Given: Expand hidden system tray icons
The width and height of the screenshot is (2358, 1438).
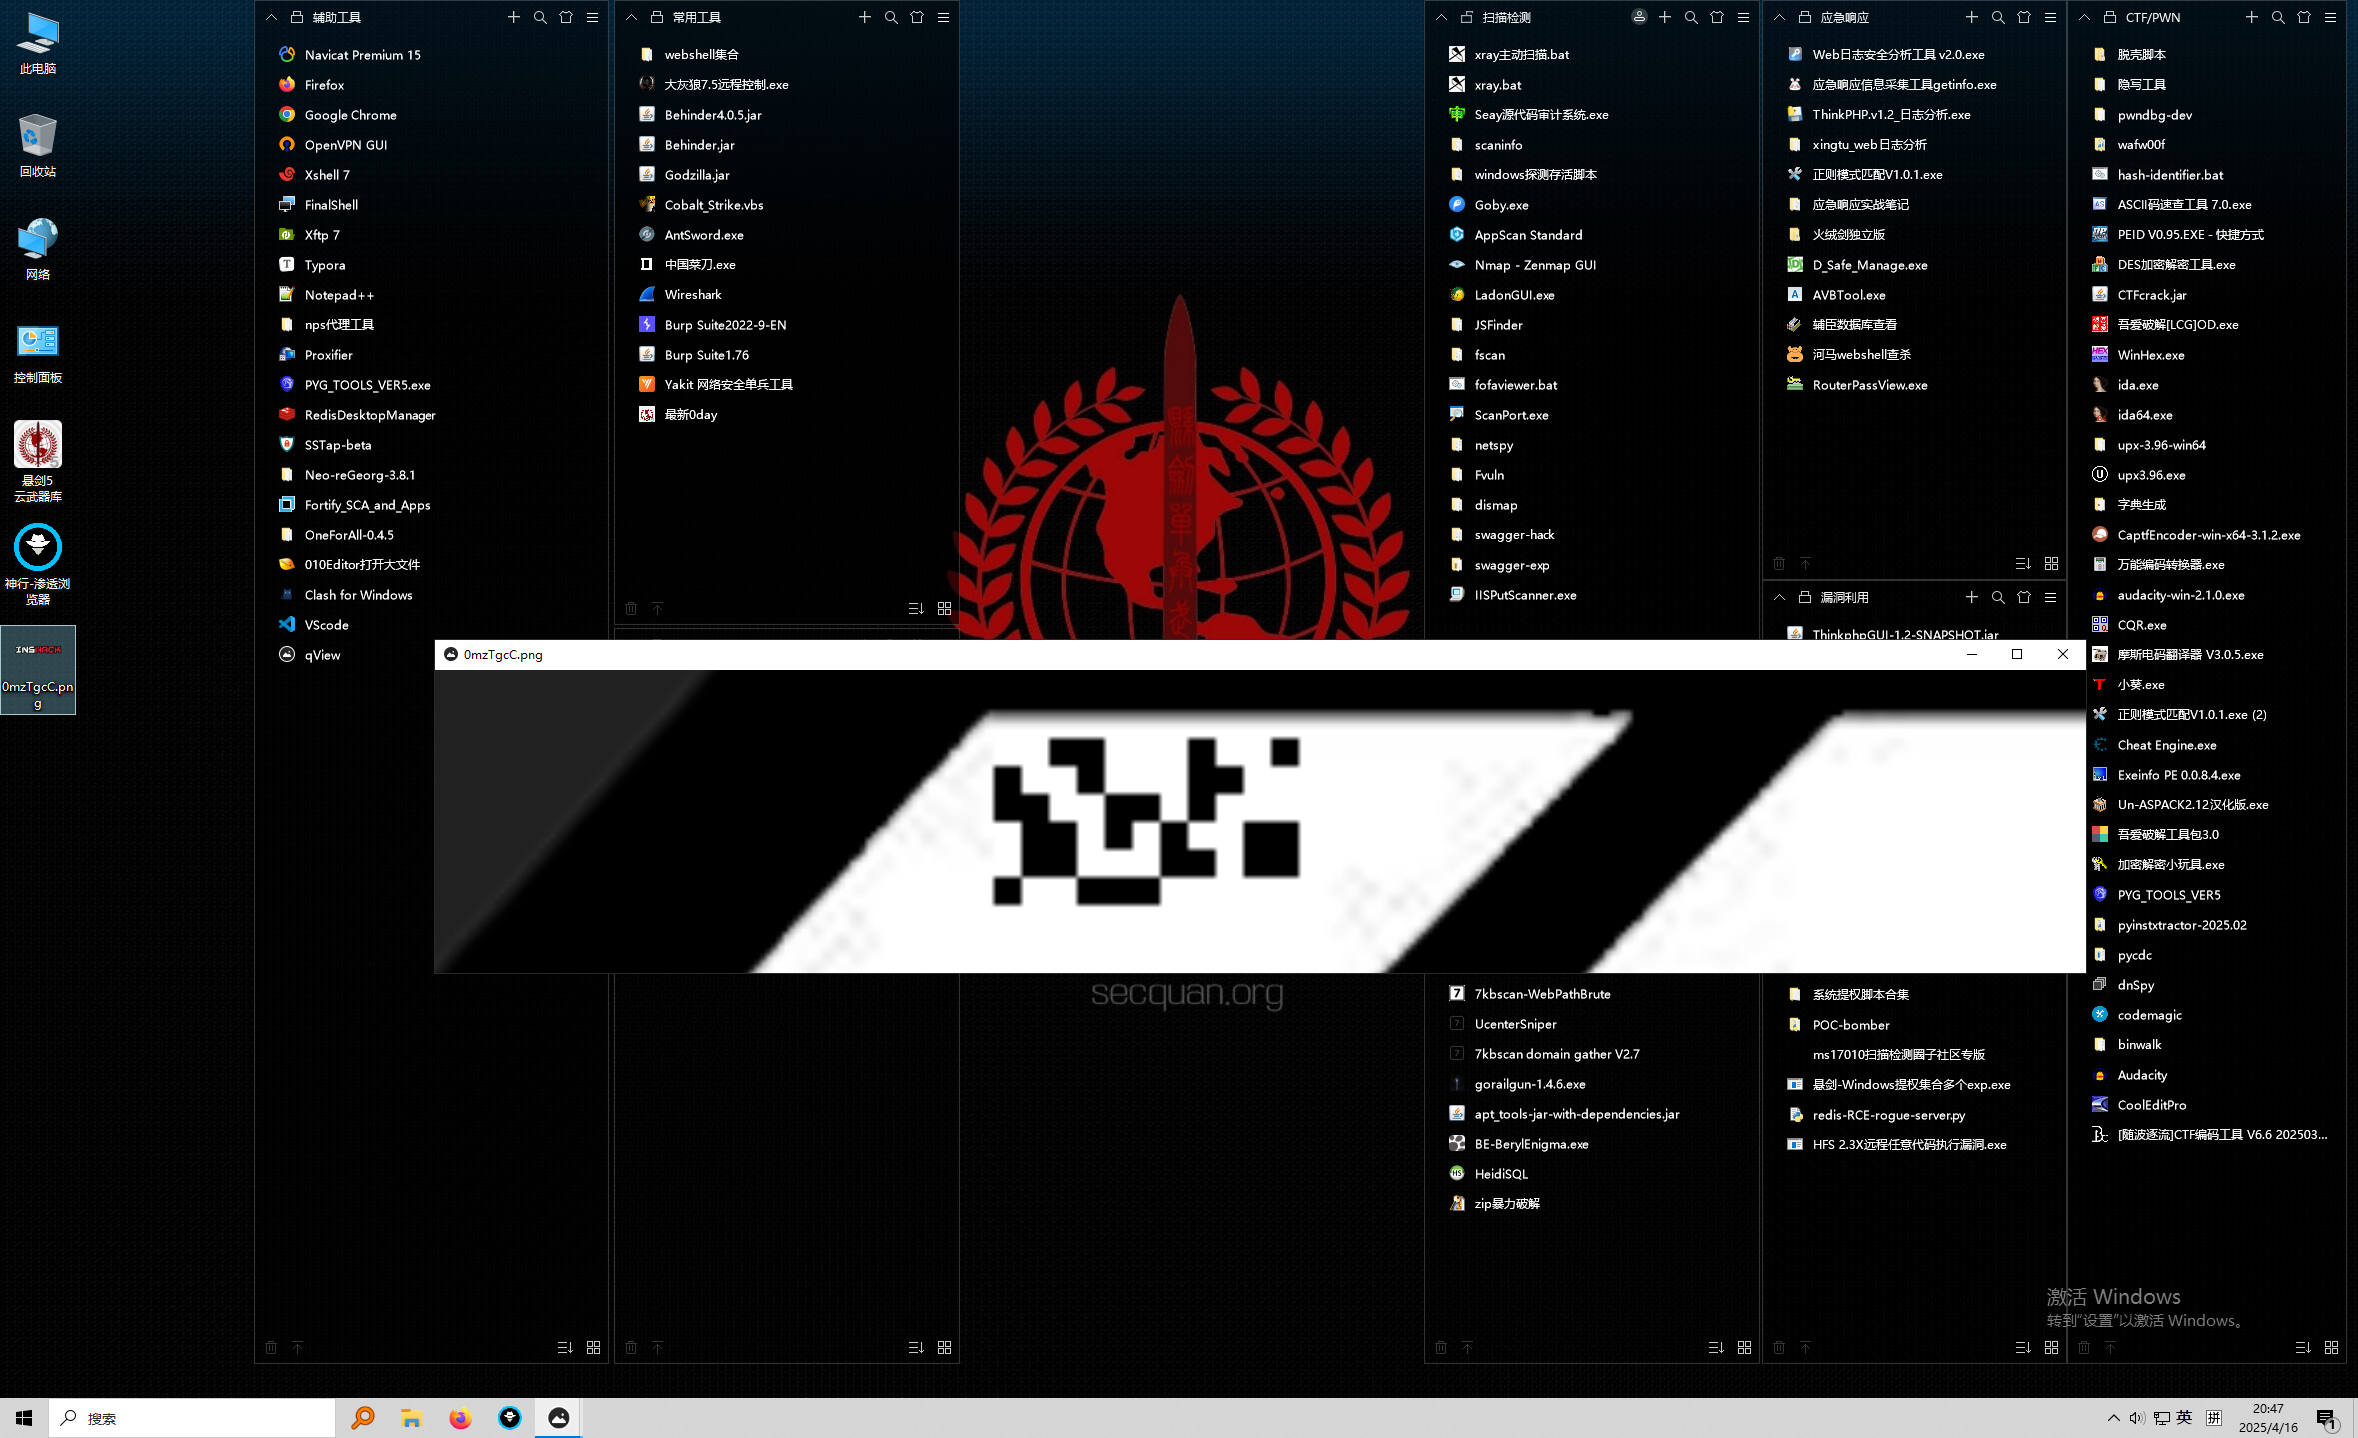Looking at the screenshot, I should [x=2113, y=1418].
